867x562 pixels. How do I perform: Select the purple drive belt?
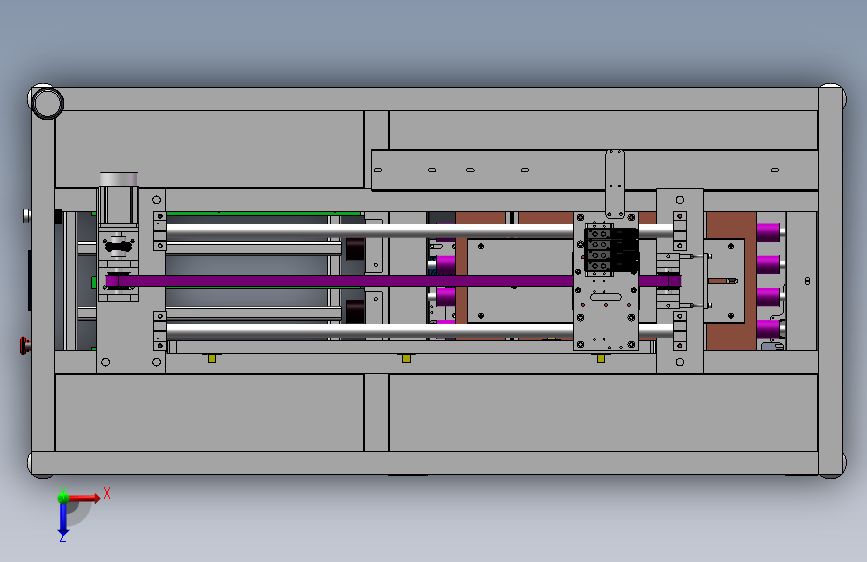point(393,281)
